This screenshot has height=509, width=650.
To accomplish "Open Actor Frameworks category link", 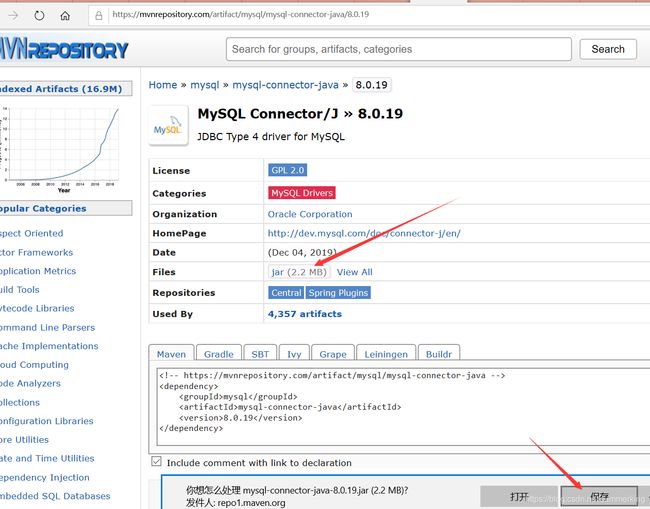I will pos(36,252).
